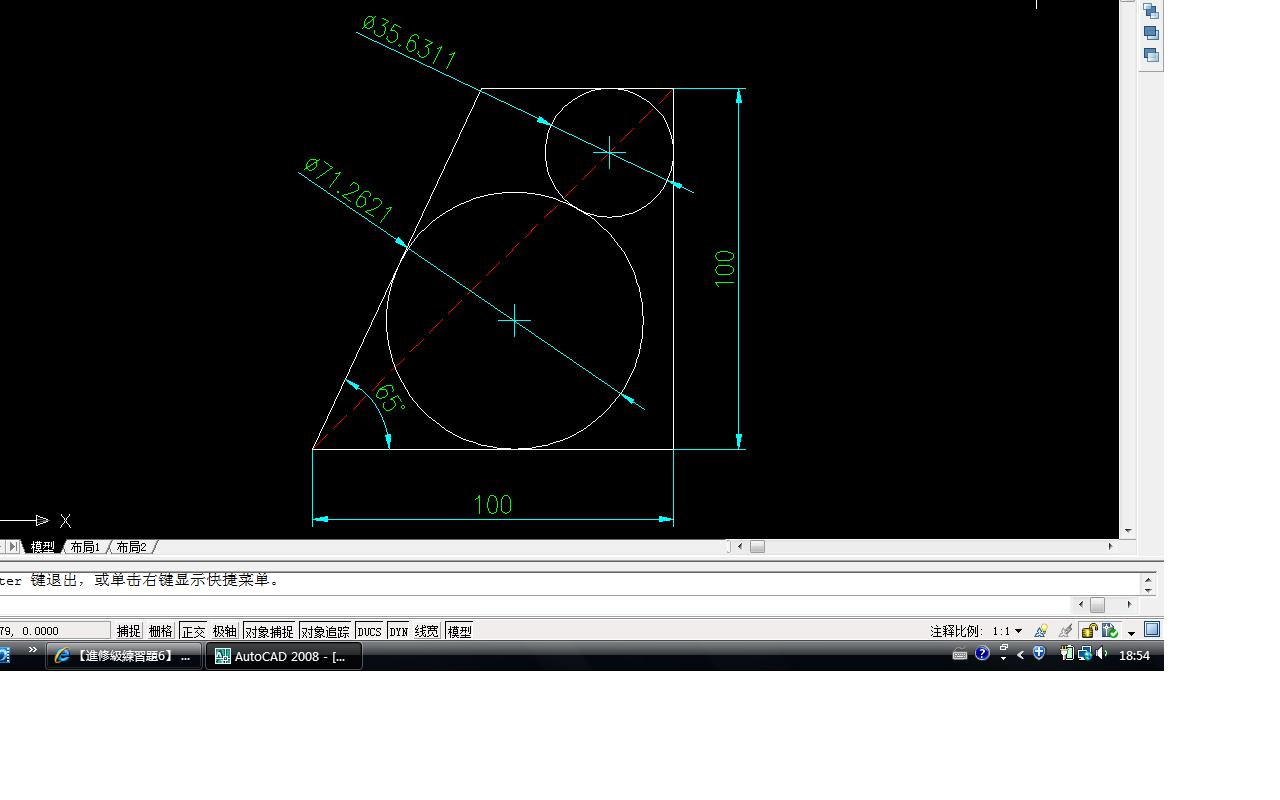Click the top draw-order icon in the right toolbar

(1151, 11)
